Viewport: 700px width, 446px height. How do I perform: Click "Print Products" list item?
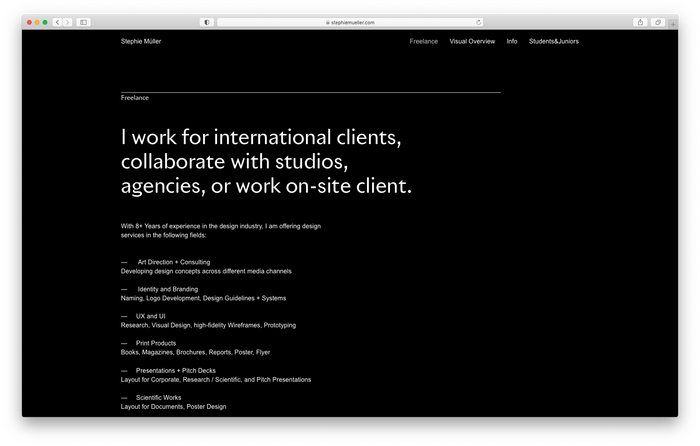tap(156, 343)
